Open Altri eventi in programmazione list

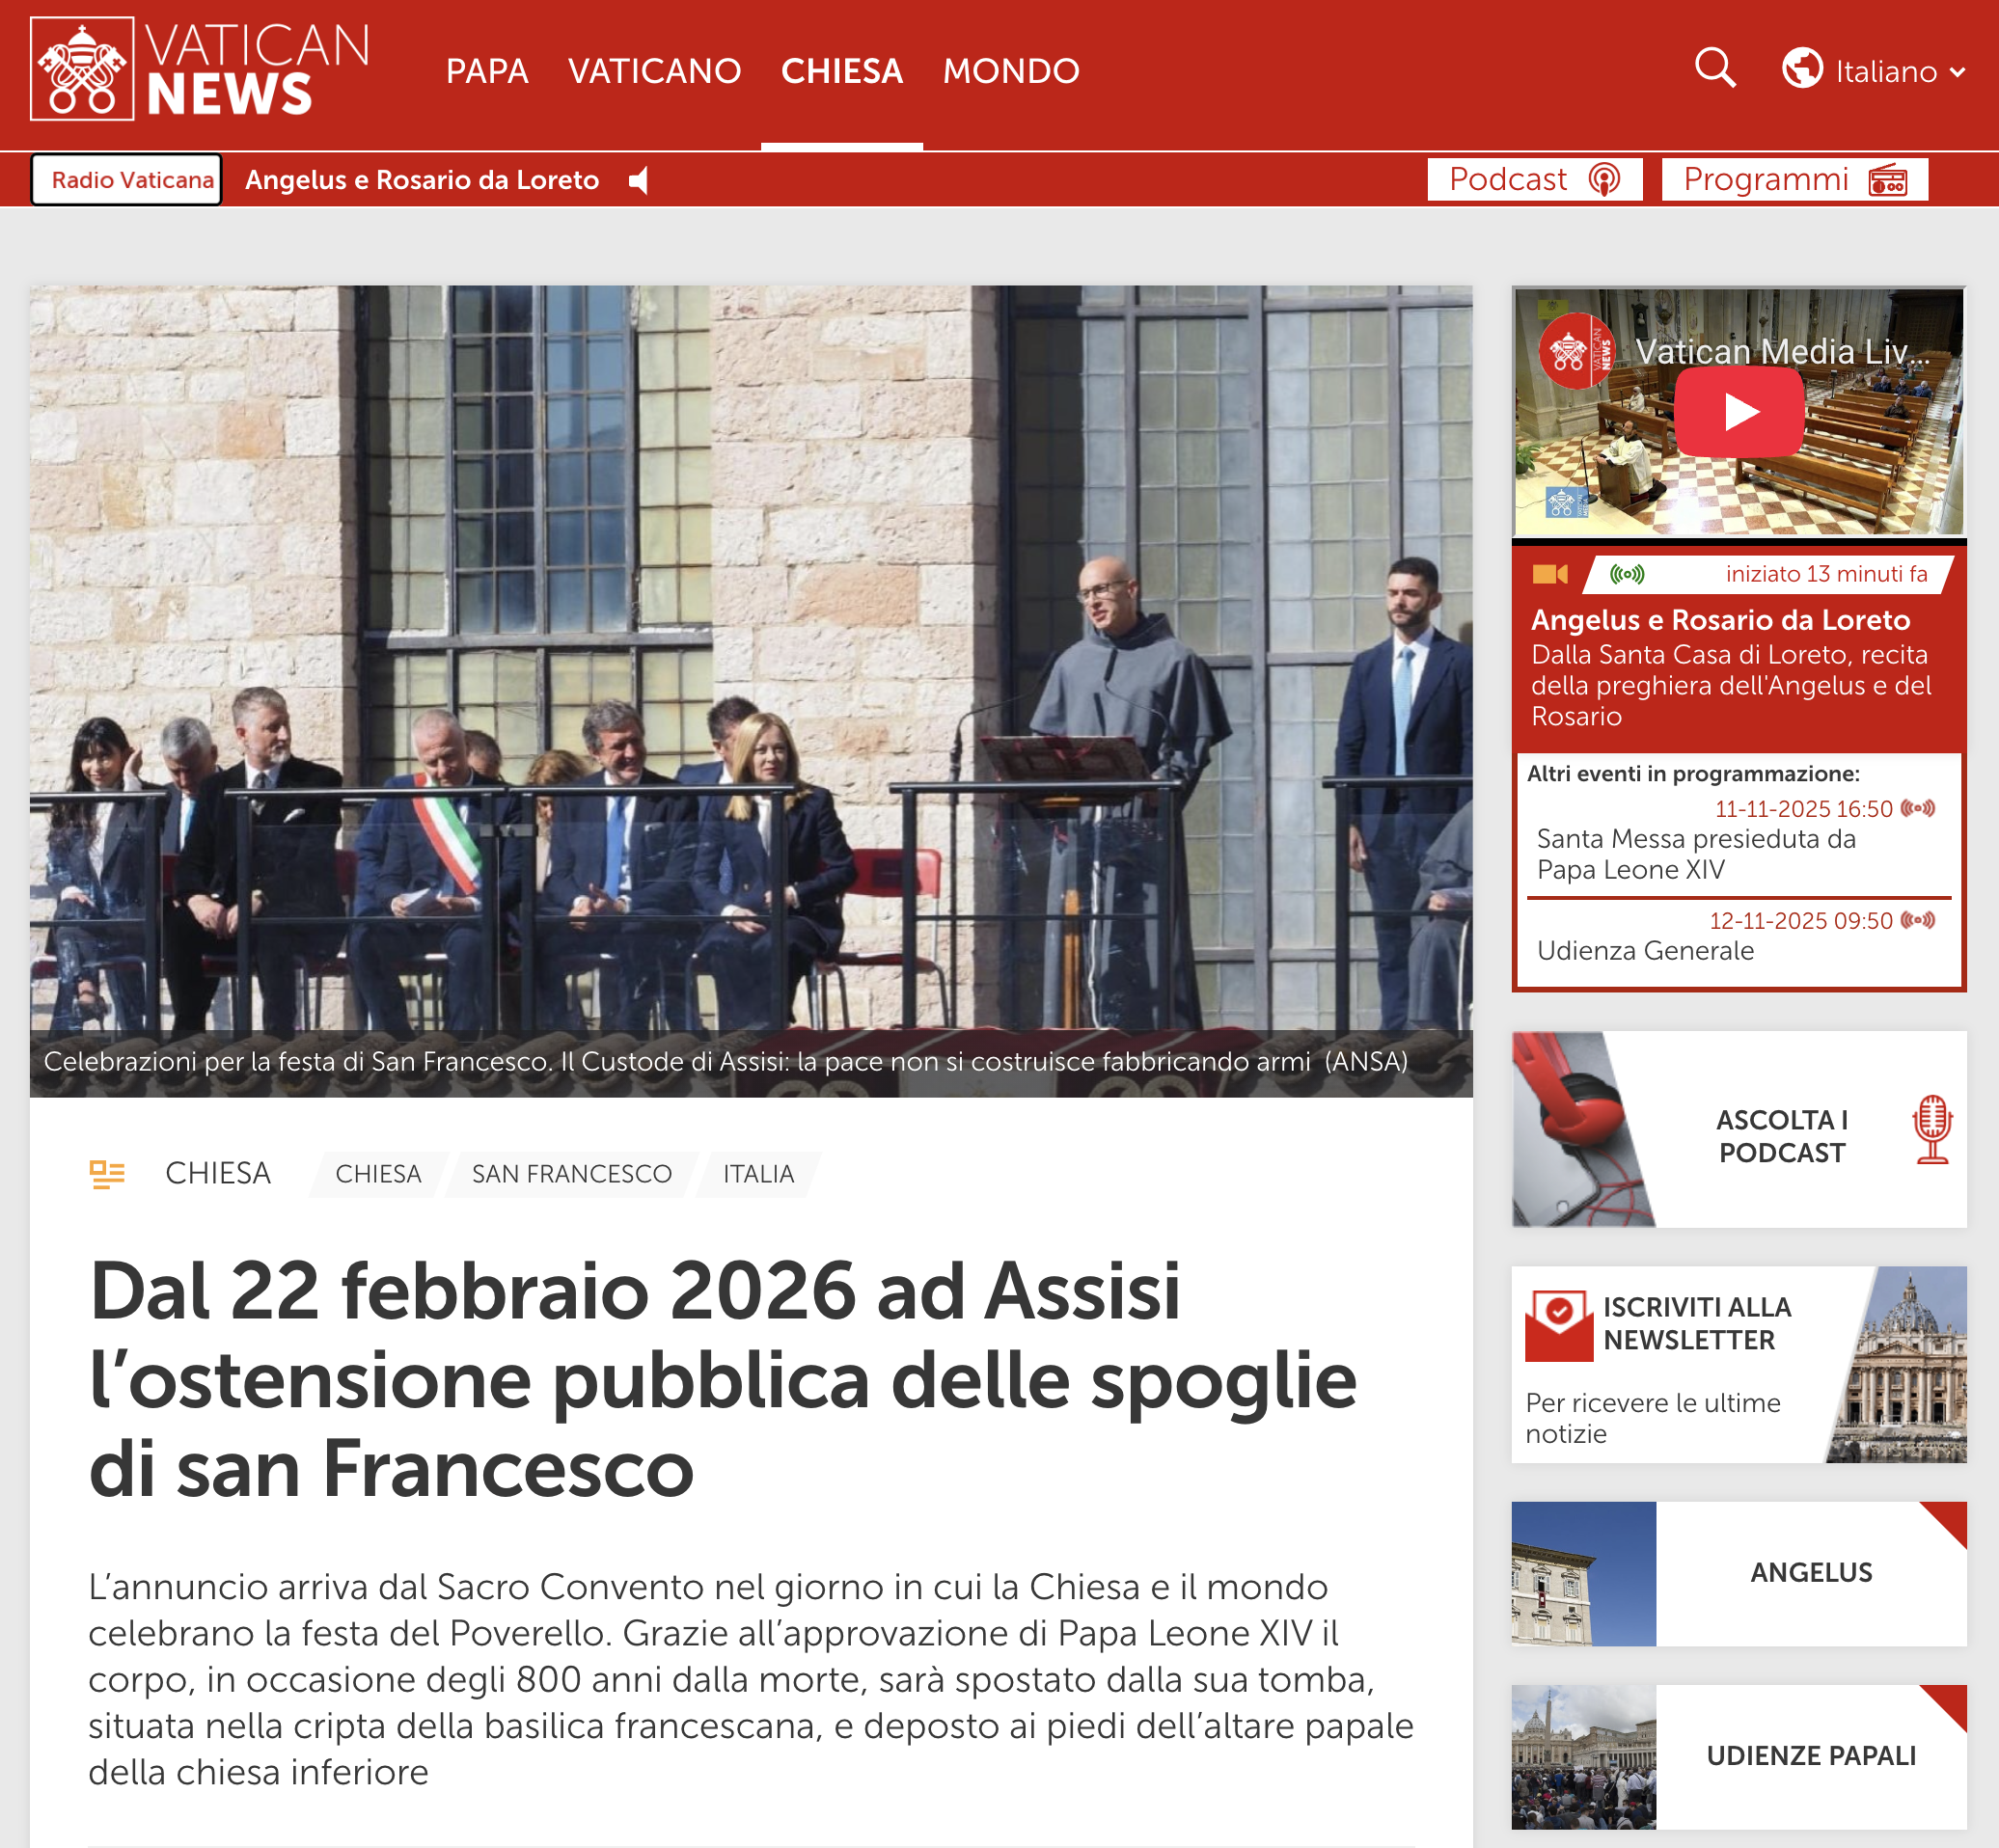tap(1693, 772)
